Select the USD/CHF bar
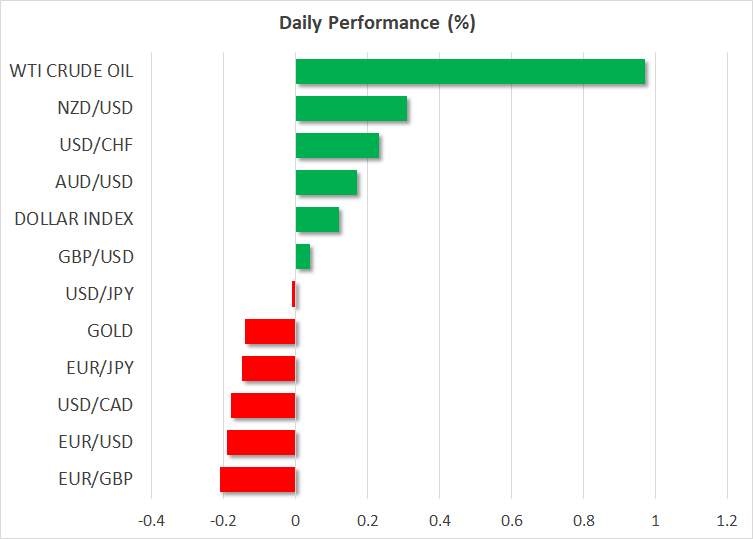This screenshot has height=539, width=753. [x=337, y=146]
